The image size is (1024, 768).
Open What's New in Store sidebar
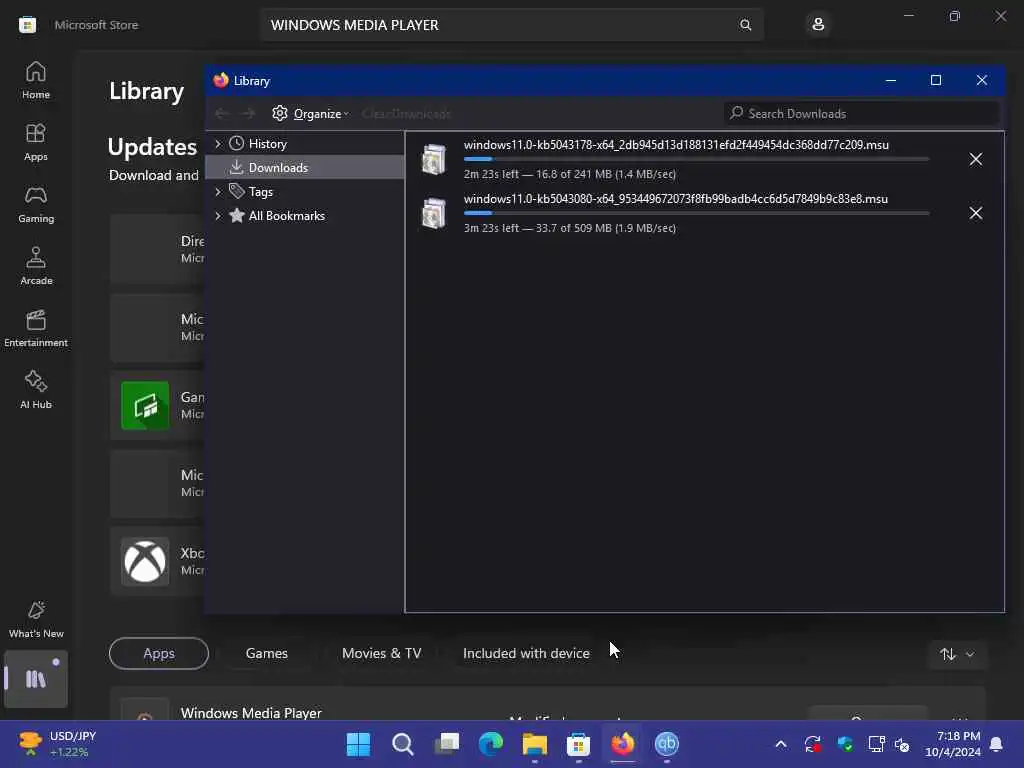[36, 619]
